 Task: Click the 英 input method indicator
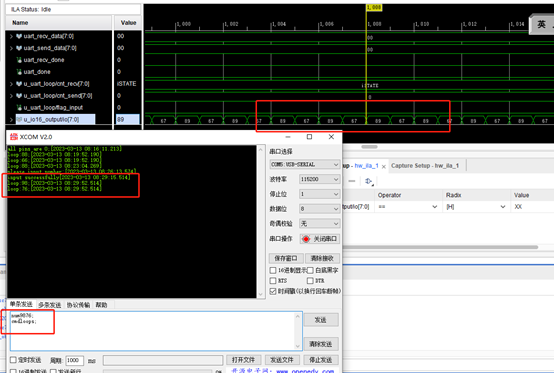tap(541, 24)
